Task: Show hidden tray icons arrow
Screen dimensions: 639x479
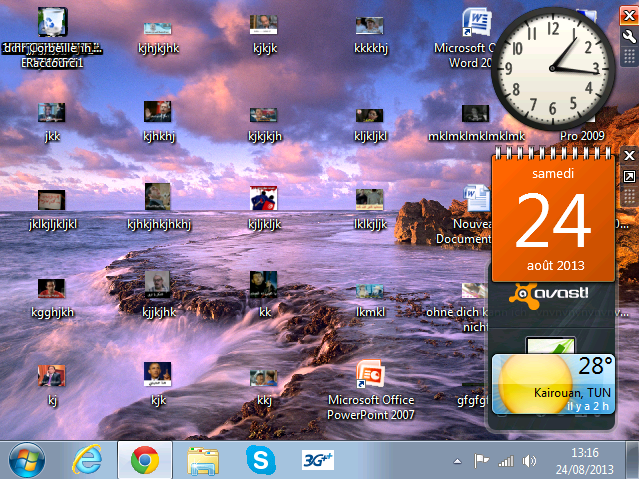Action: click(x=458, y=461)
